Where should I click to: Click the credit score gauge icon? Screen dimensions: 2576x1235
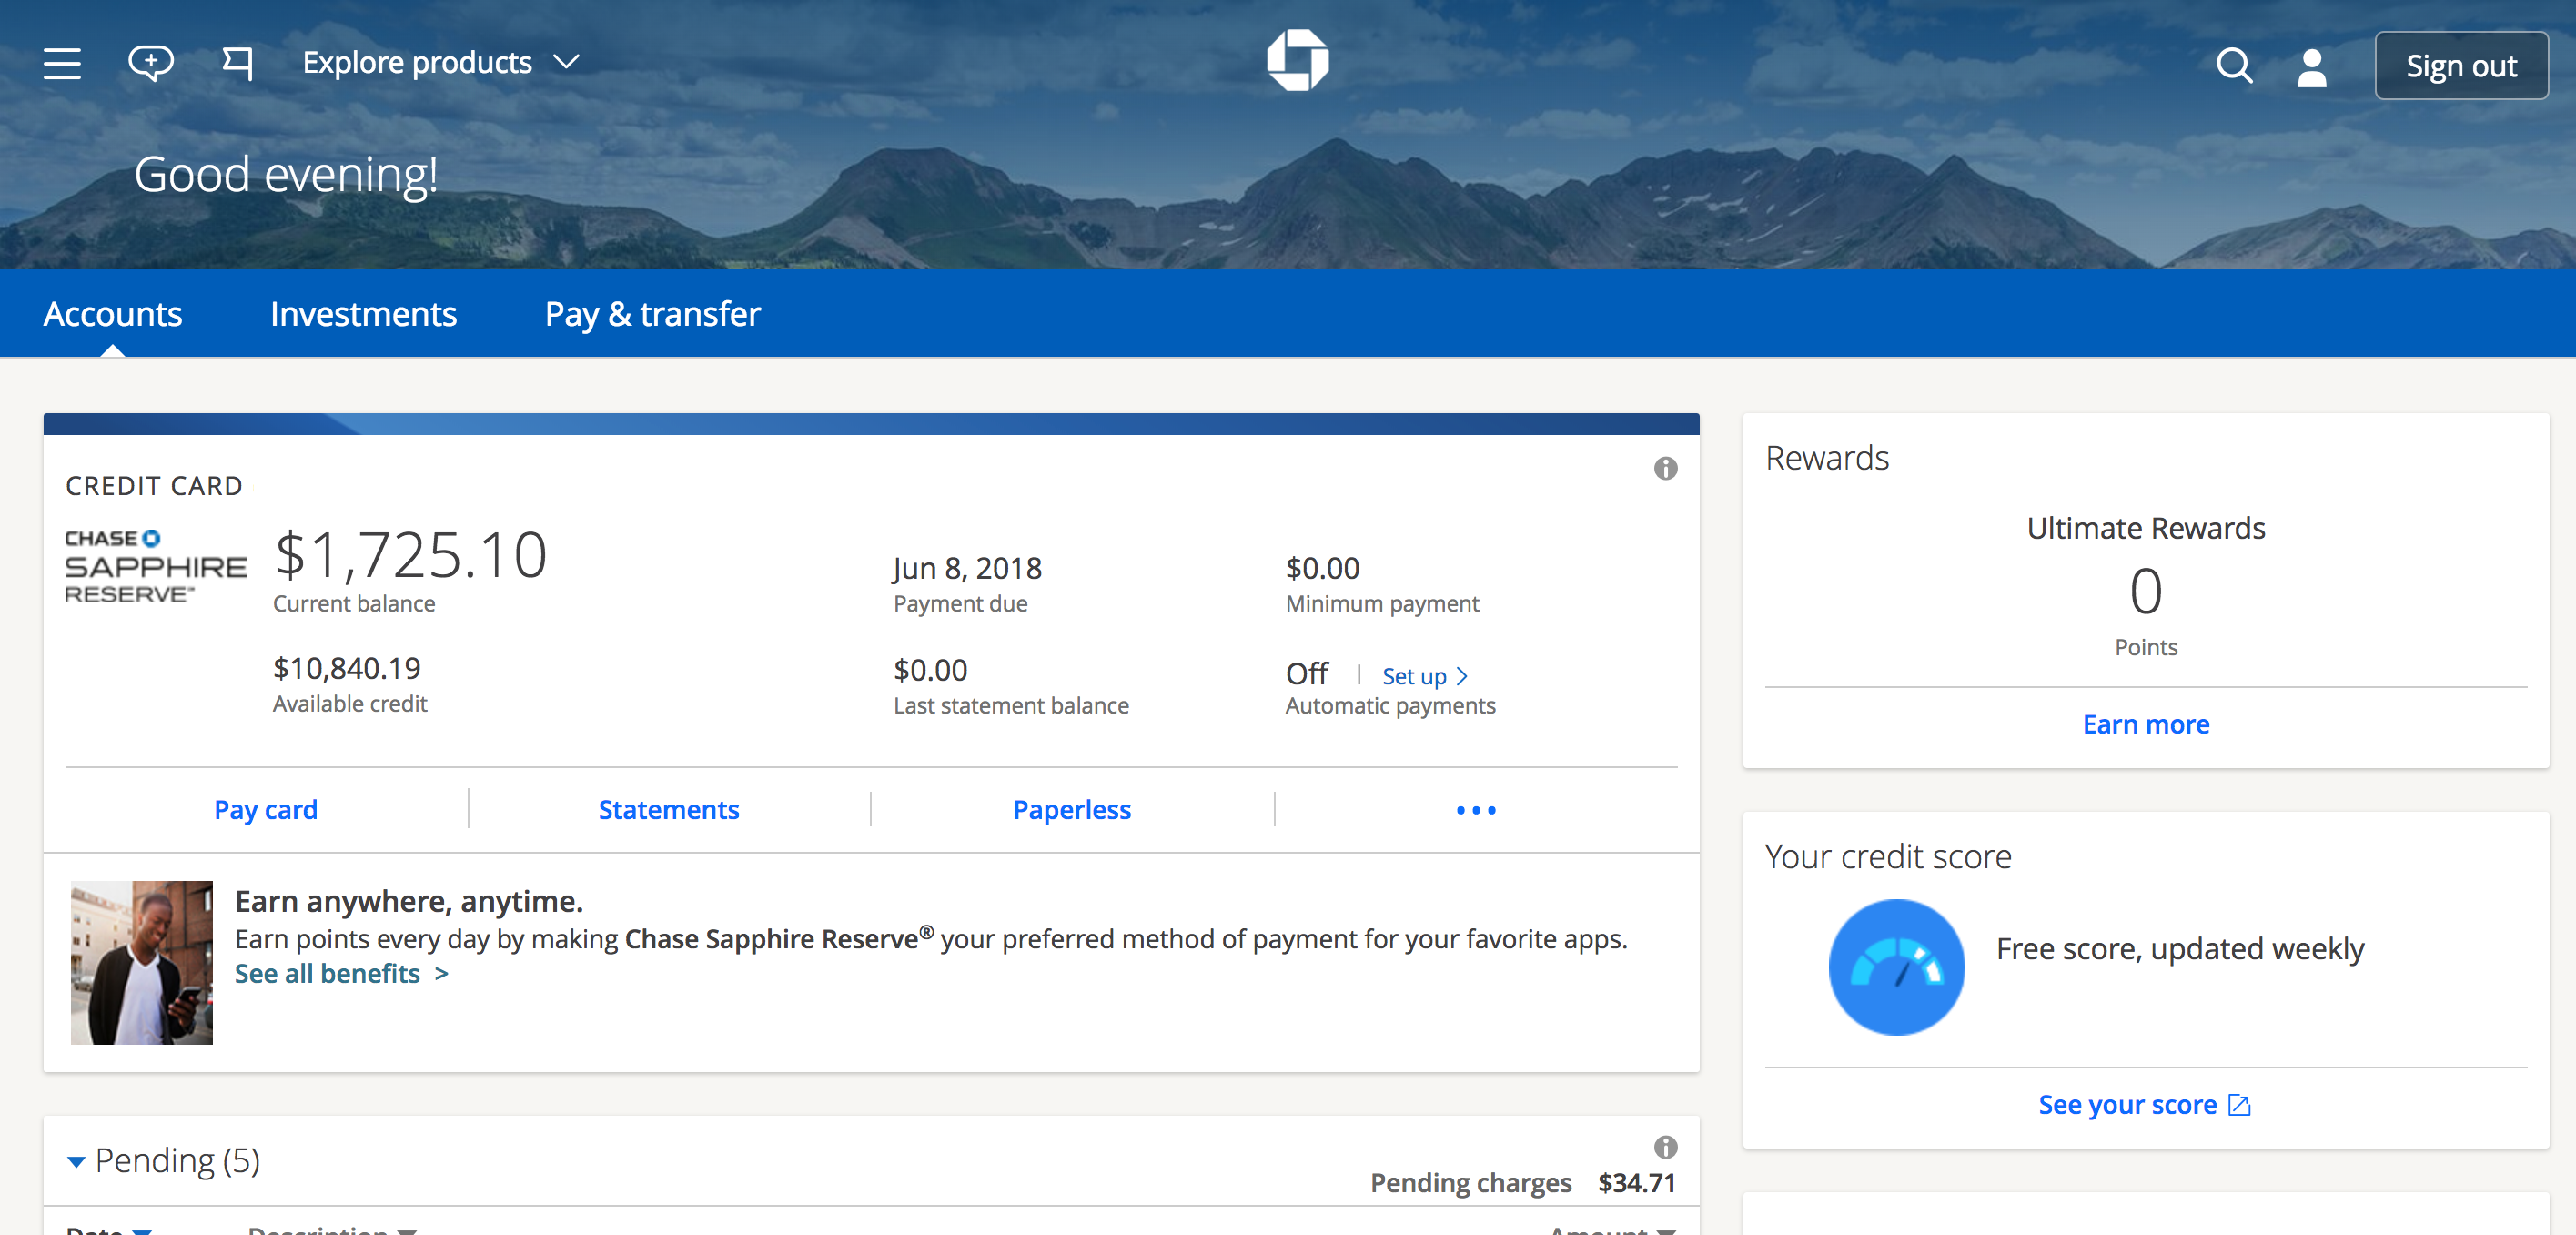[1896, 967]
